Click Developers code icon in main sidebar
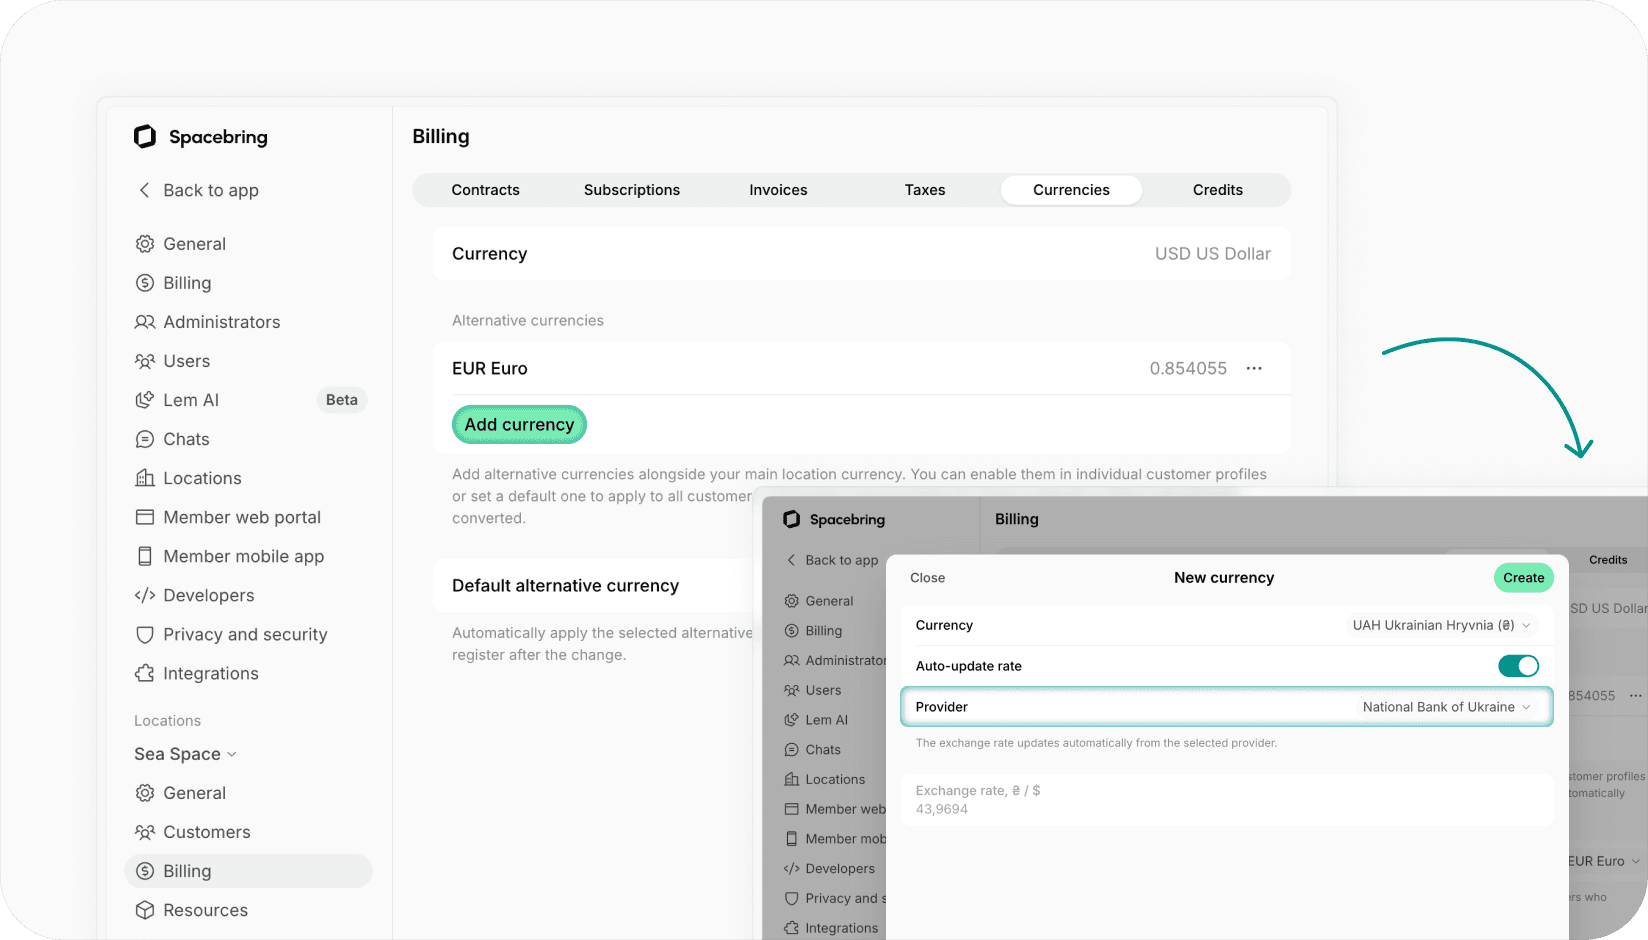The height and width of the screenshot is (940, 1648). pyautogui.click(x=145, y=595)
